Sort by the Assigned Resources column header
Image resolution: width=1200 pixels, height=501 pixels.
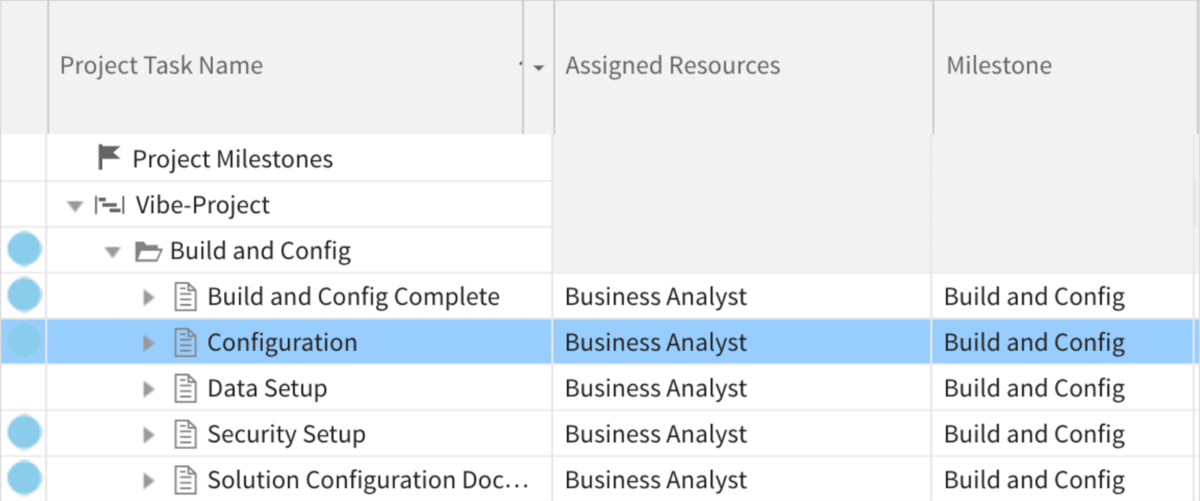[x=672, y=67]
